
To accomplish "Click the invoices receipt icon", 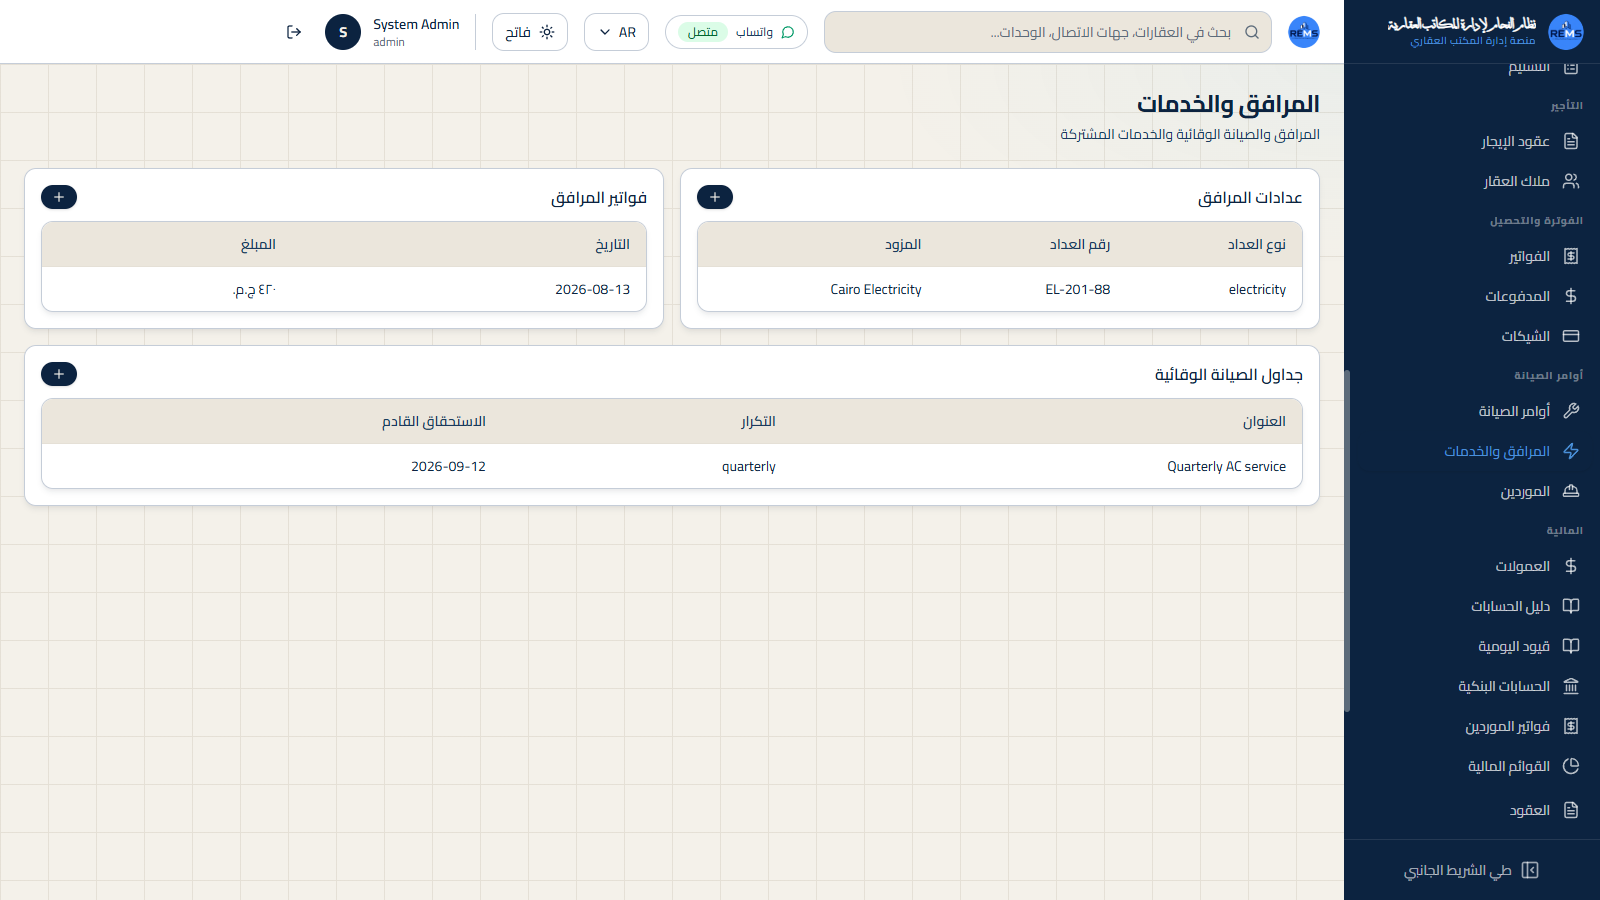I will pos(1571,256).
